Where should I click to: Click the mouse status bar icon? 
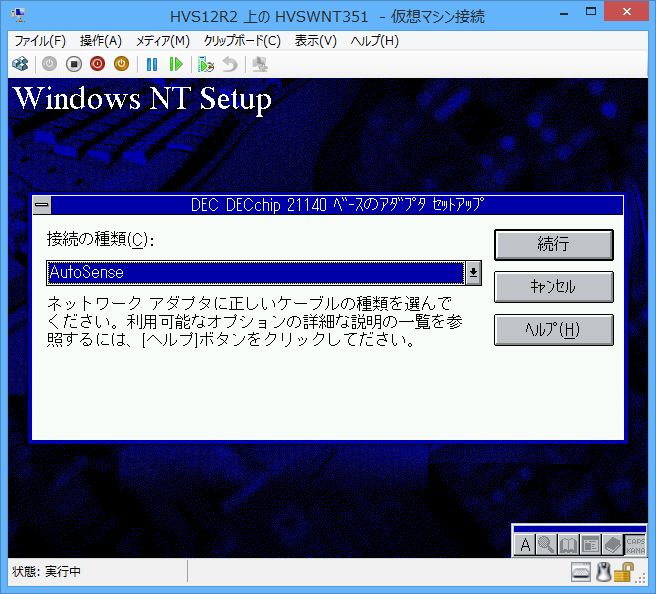pyautogui.click(x=603, y=572)
